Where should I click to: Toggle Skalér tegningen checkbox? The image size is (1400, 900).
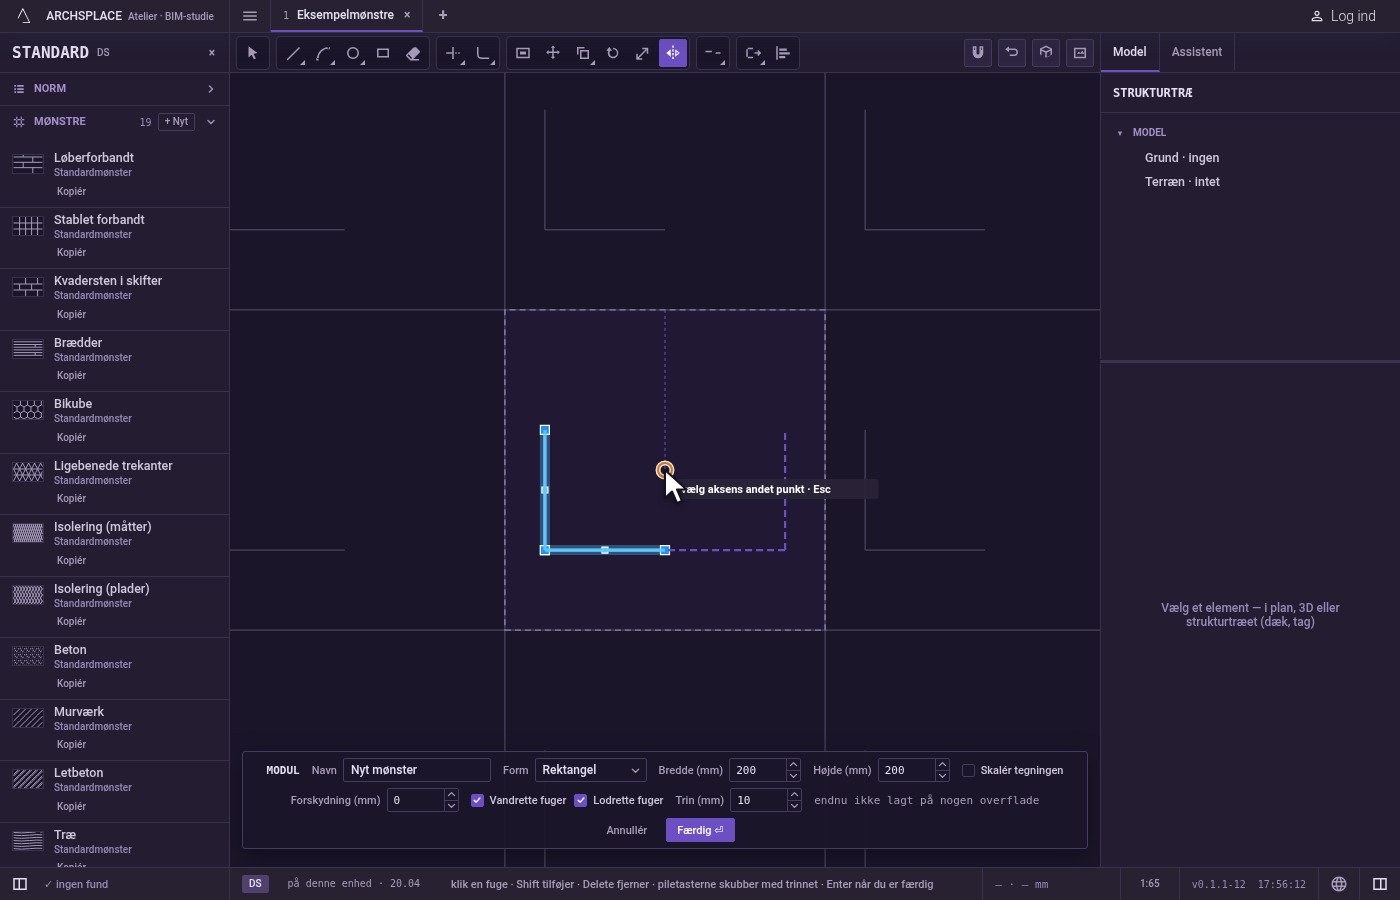pyautogui.click(x=968, y=770)
